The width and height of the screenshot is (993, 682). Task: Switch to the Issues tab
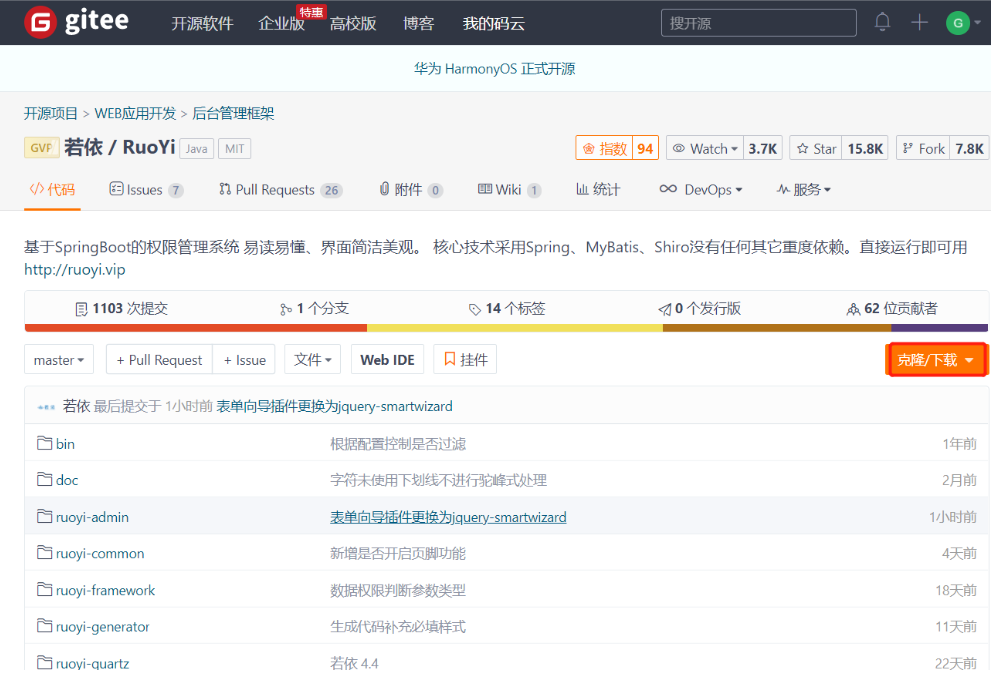tap(146, 189)
